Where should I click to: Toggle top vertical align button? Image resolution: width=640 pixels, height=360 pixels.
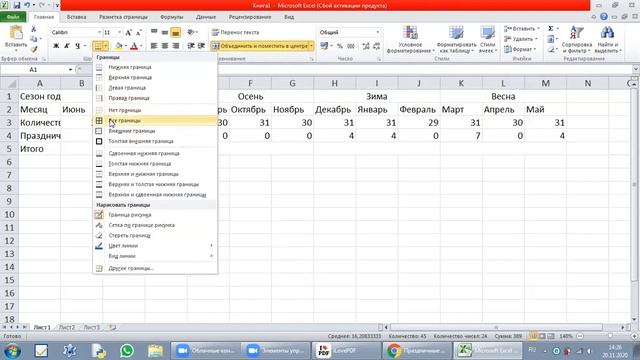tap(154, 32)
